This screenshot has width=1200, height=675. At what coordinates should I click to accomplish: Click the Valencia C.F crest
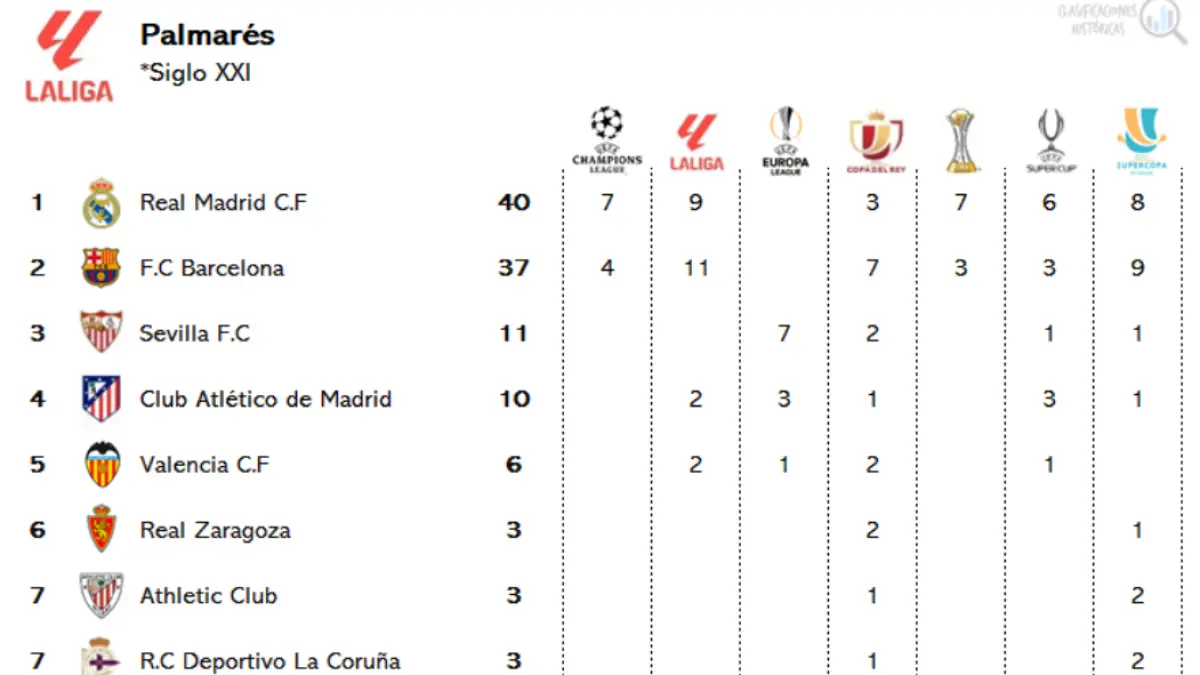tap(101, 464)
